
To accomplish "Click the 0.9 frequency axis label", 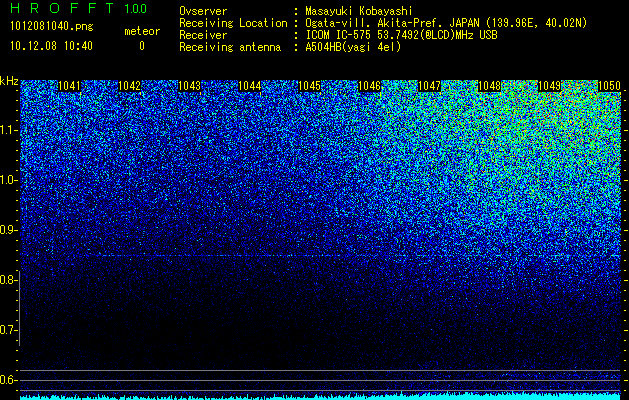I will (8, 230).
